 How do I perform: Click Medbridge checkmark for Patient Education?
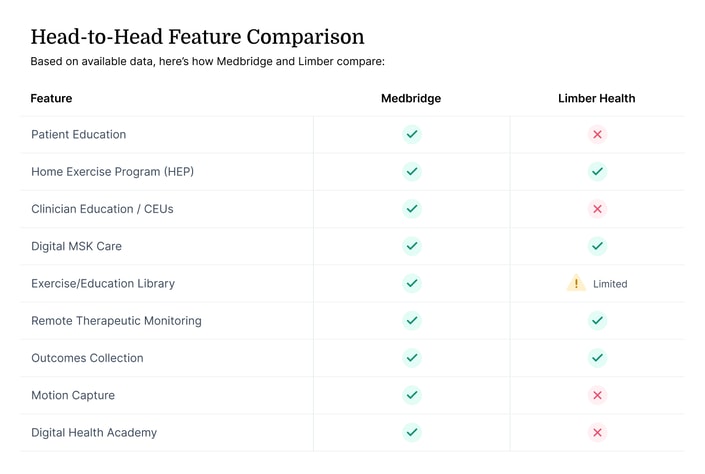411,134
